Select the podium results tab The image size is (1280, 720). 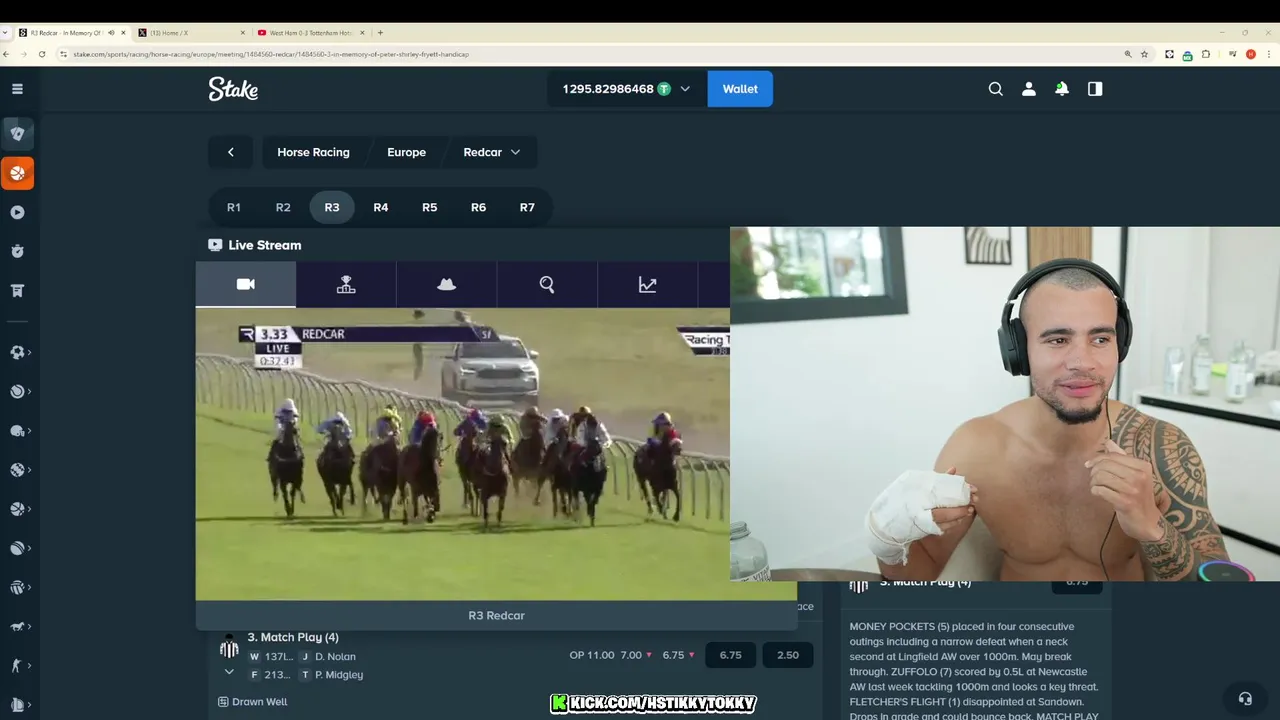[x=346, y=284]
